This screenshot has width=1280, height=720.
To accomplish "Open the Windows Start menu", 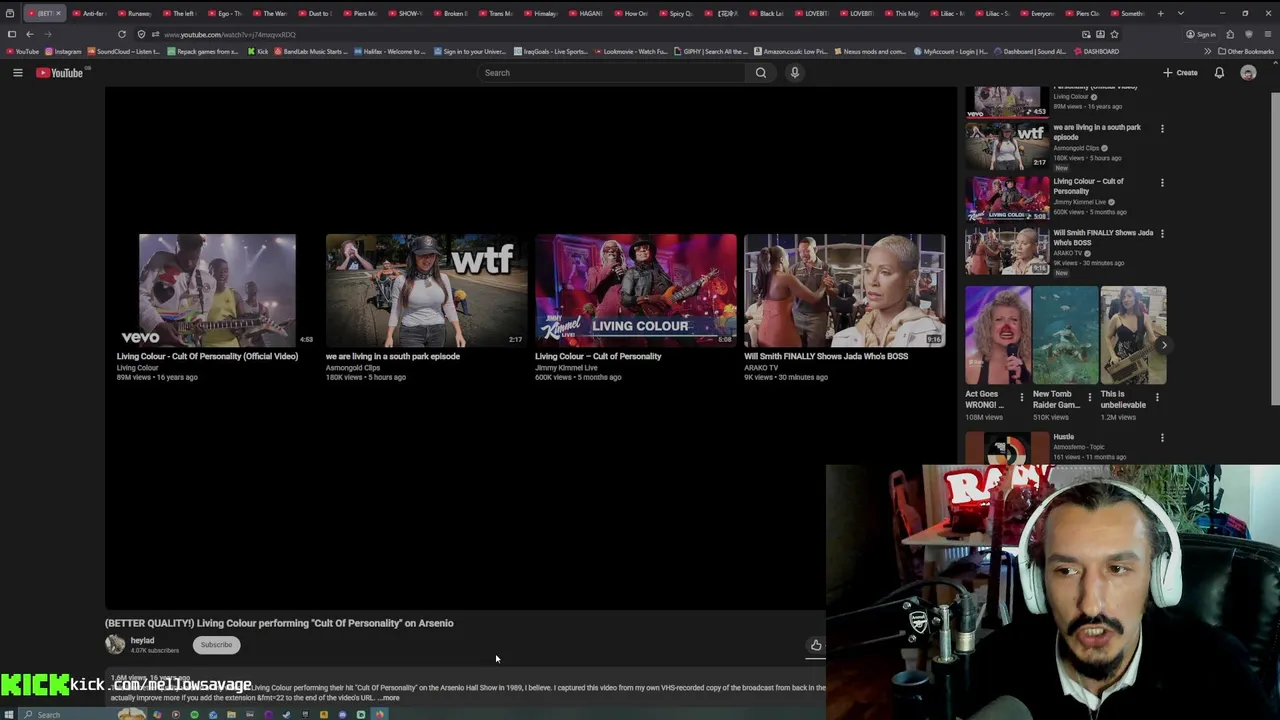I will click(11, 714).
